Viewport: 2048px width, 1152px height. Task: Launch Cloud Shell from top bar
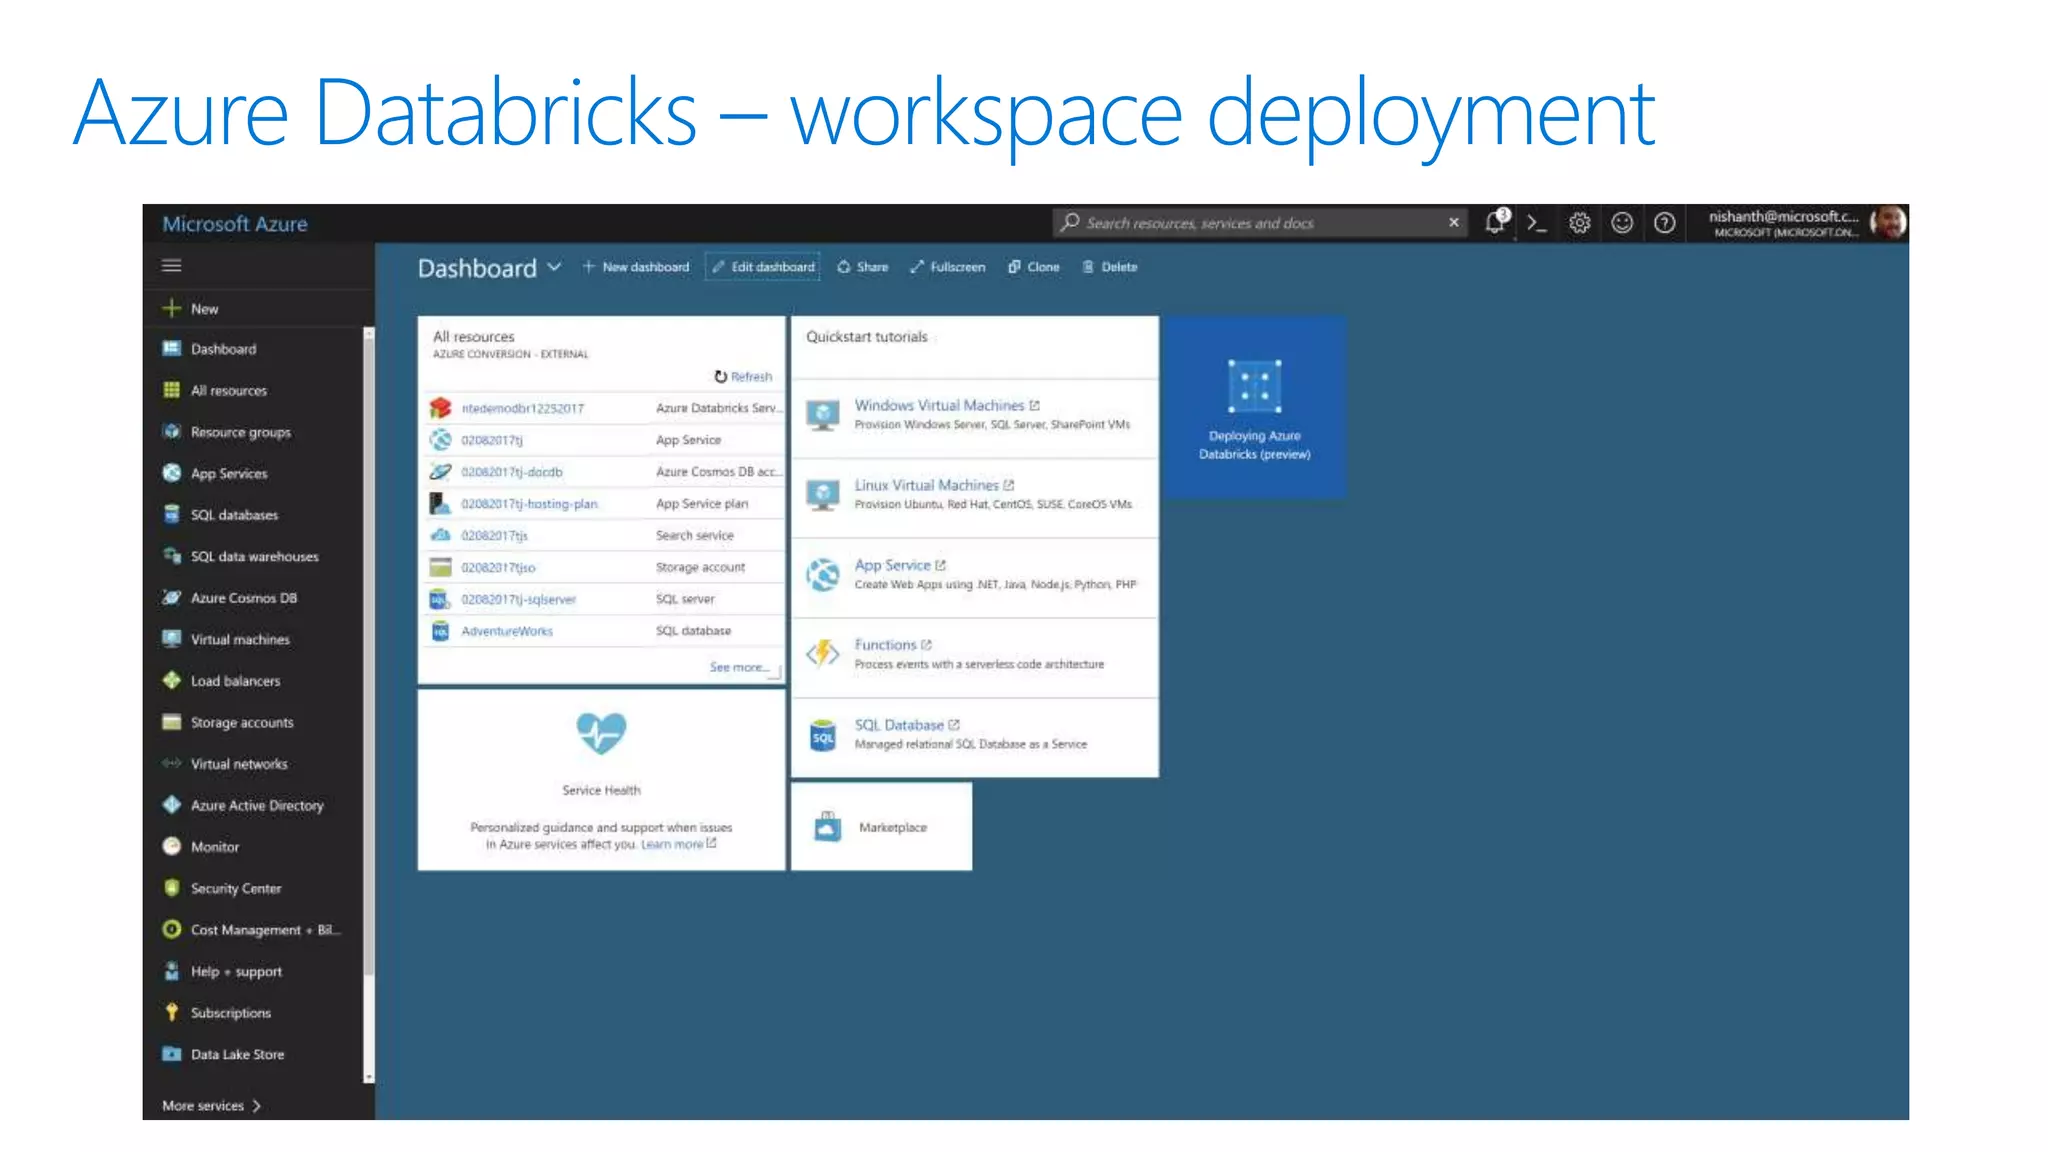[x=1537, y=223]
